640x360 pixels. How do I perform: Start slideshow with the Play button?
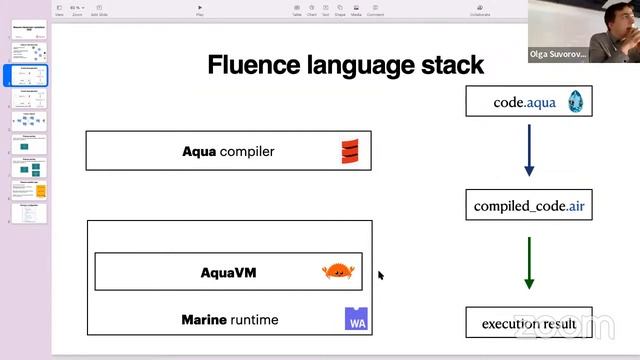[200, 10]
